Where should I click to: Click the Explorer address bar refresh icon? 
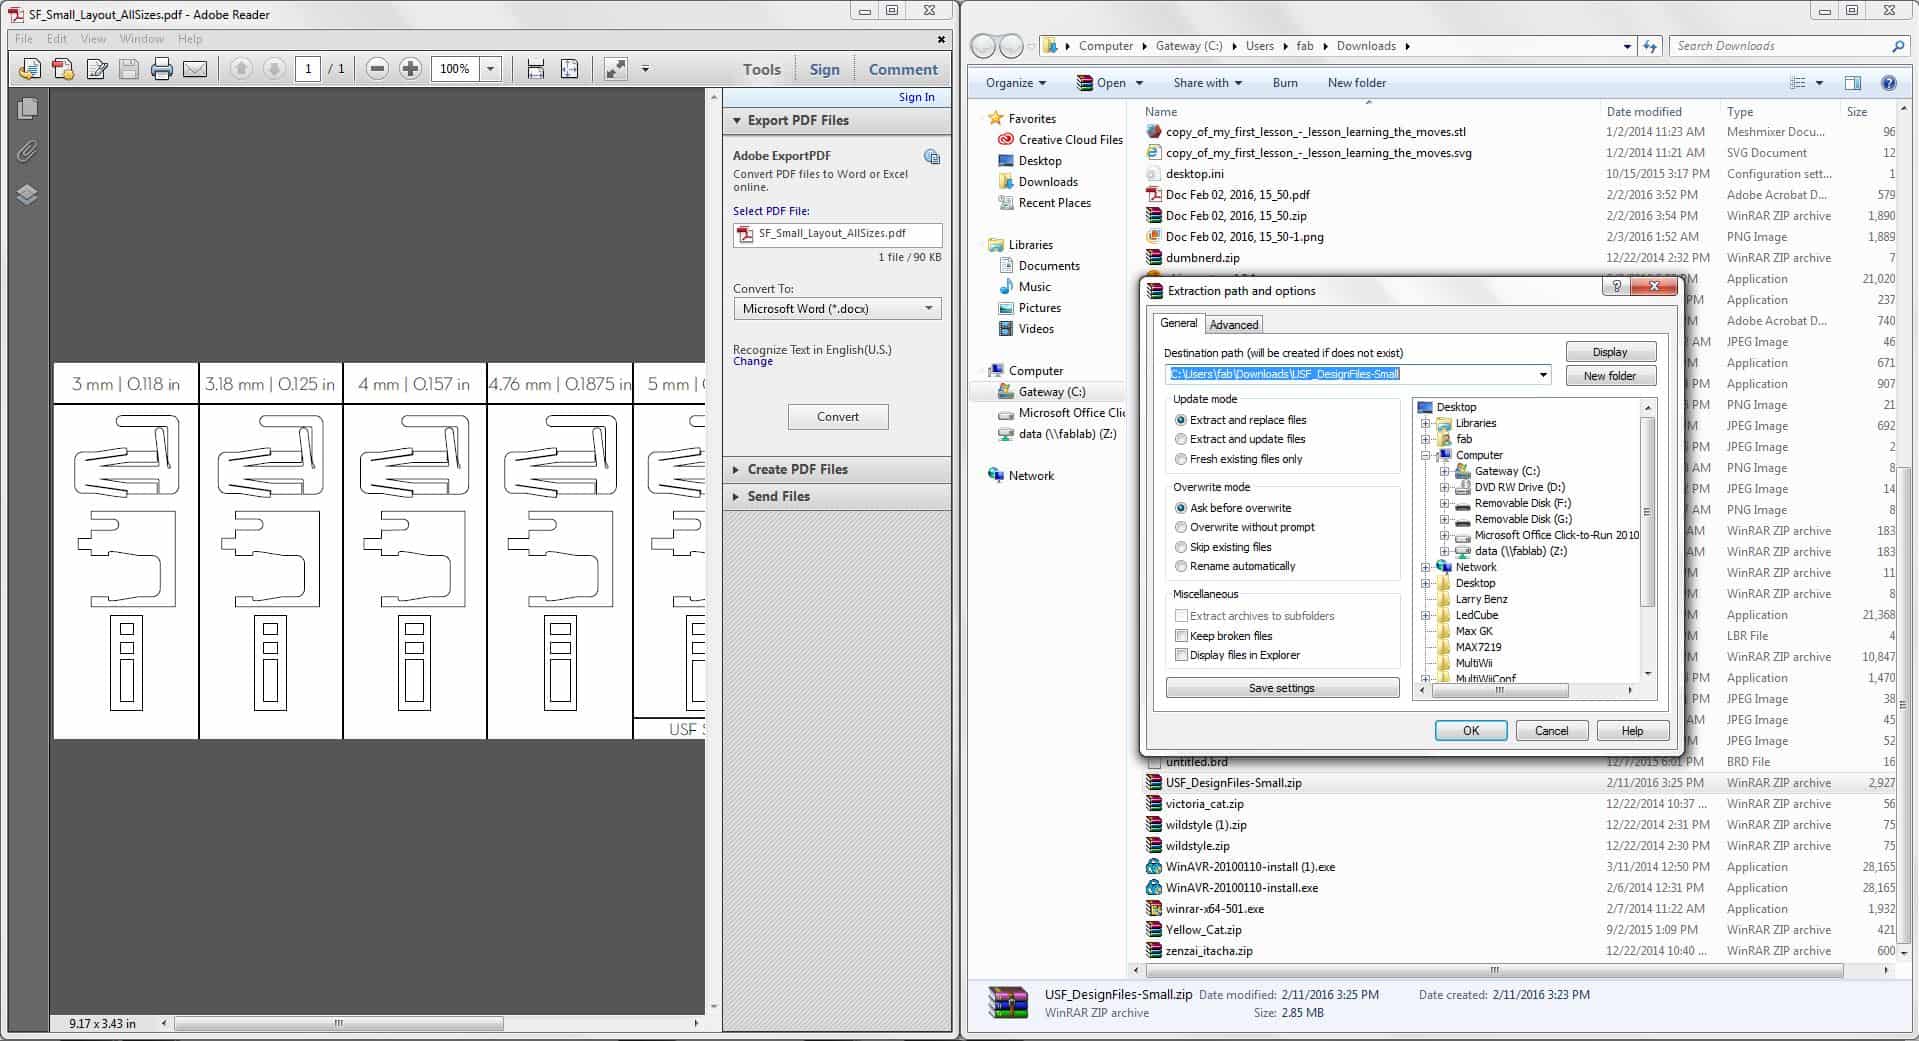1650,46
